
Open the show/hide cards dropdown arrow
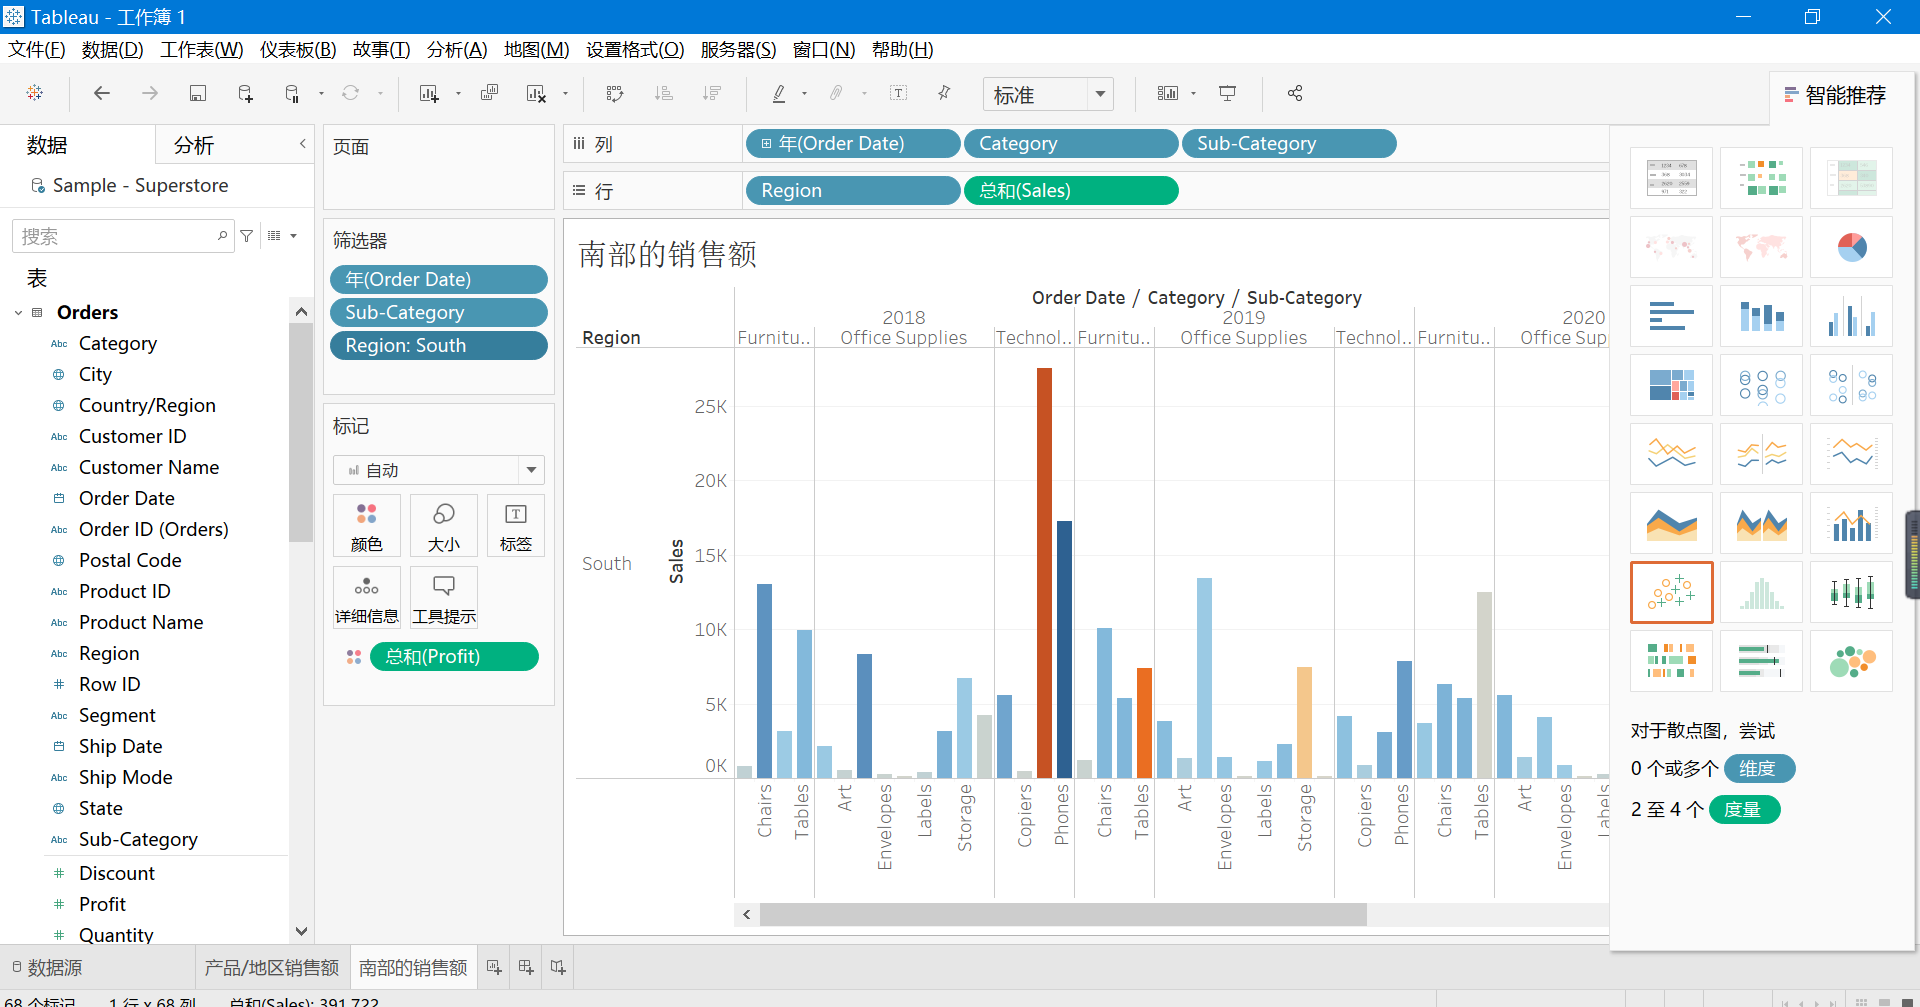(1193, 94)
